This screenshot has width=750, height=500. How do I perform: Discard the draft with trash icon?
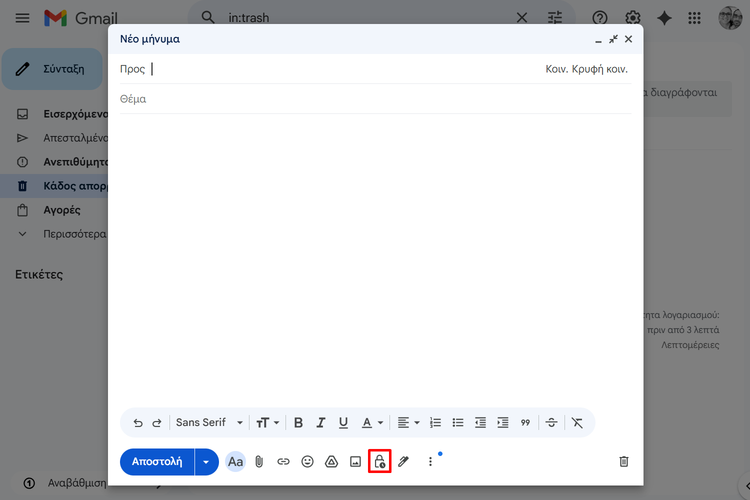point(624,462)
